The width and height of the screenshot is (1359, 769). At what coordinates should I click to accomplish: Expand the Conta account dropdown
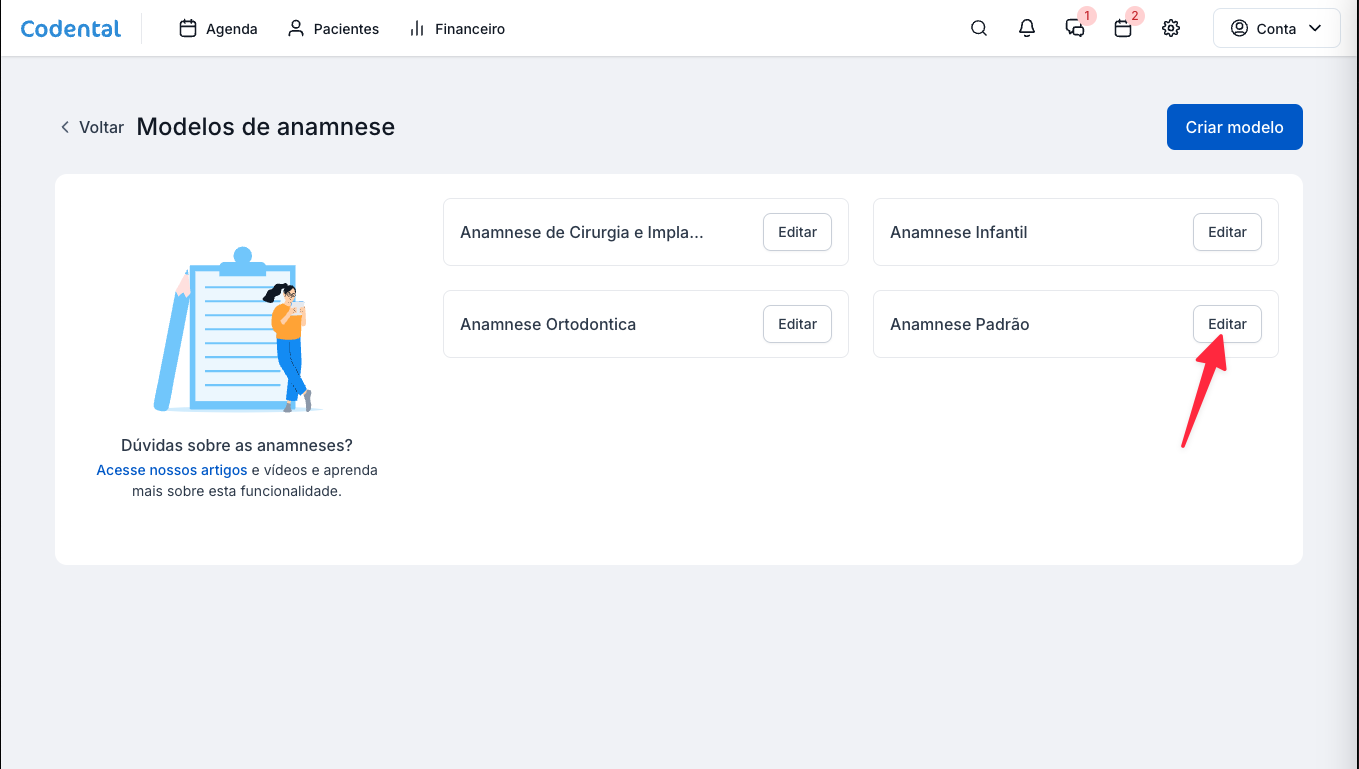pyautogui.click(x=1276, y=29)
